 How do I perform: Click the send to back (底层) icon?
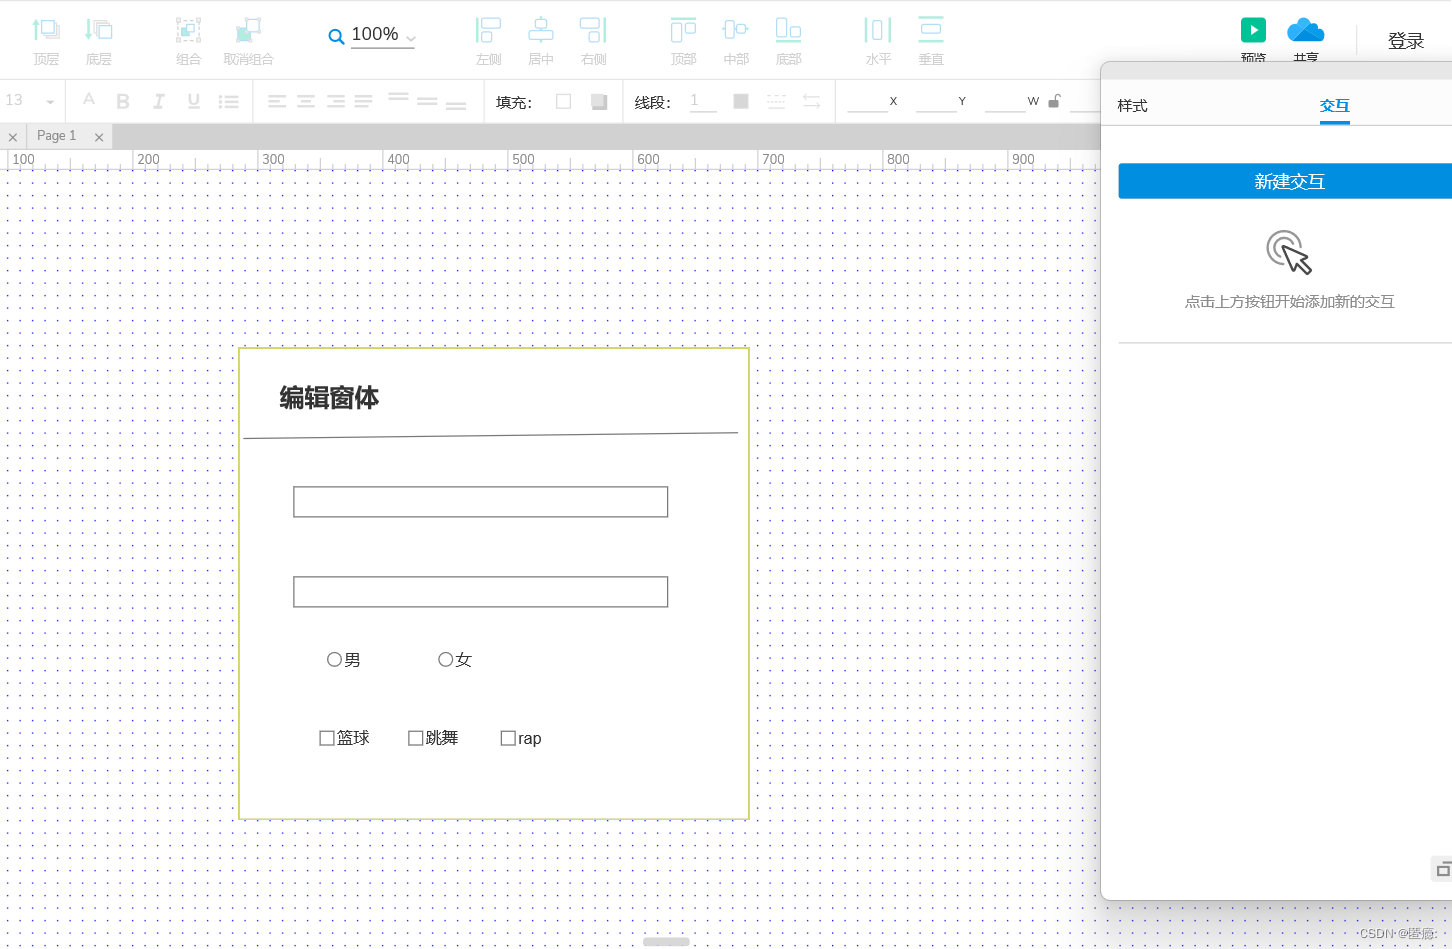click(98, 30)
